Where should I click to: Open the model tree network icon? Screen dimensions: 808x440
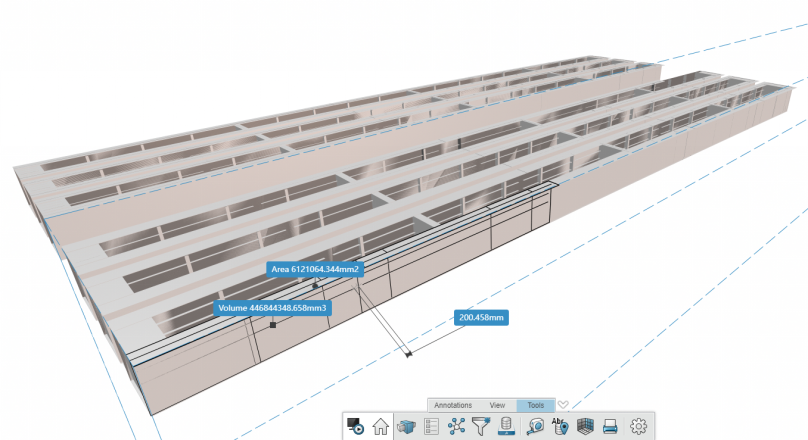click(457, 426)
